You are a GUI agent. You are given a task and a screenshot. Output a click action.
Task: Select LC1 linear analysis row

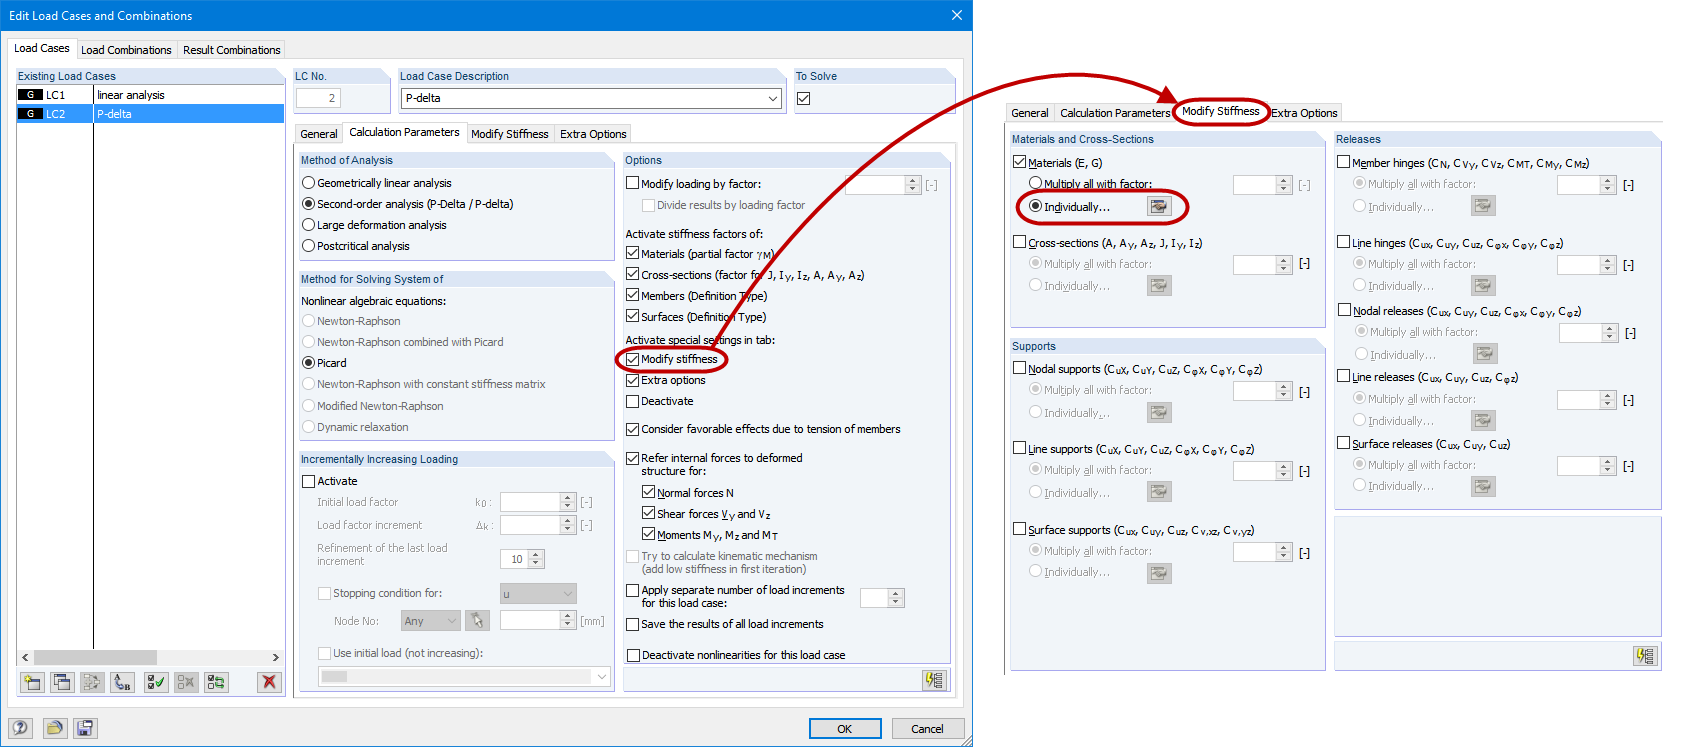click(x=151, y=95)
